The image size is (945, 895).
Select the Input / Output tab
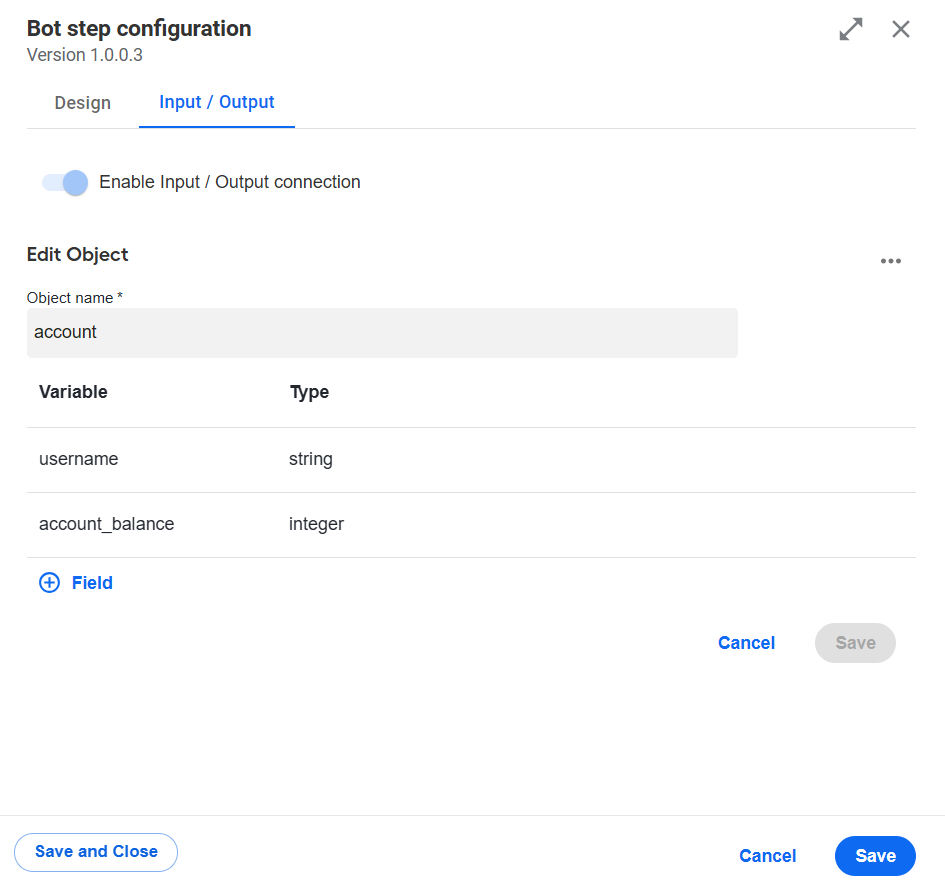pyautogui.click(x=216, y=102)
